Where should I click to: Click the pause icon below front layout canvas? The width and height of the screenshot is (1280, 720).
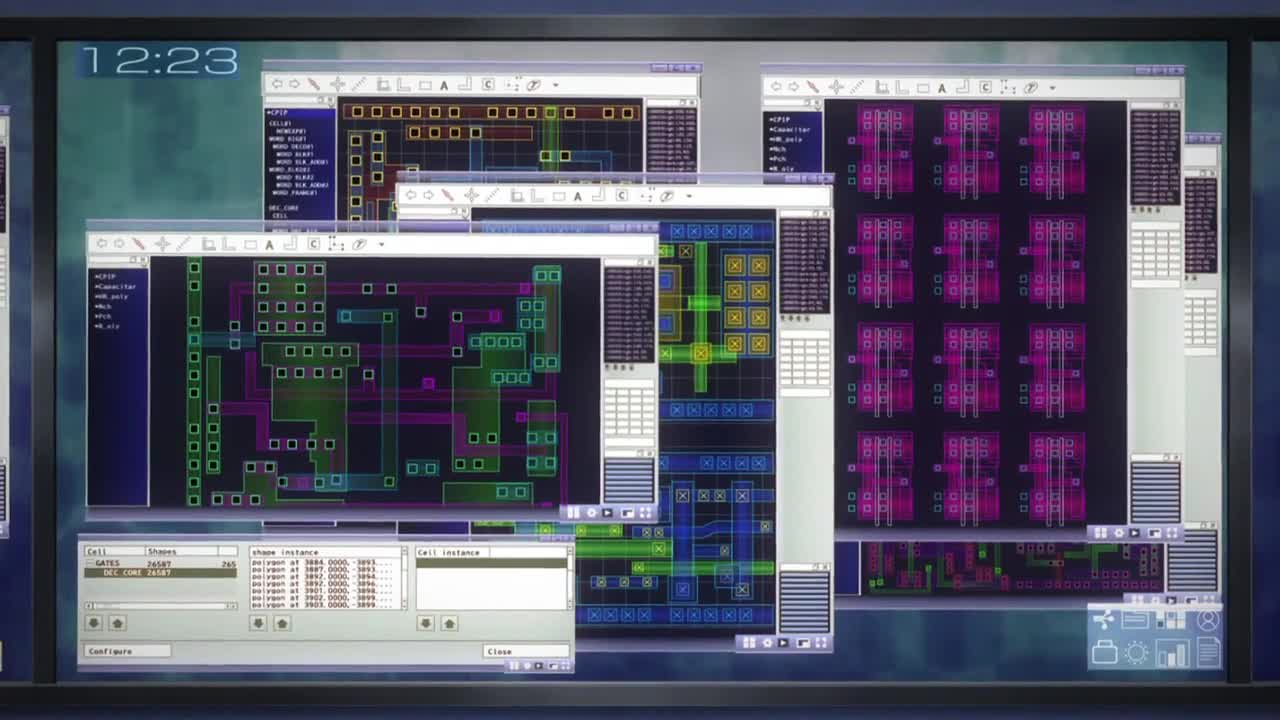tap(573, 513)
